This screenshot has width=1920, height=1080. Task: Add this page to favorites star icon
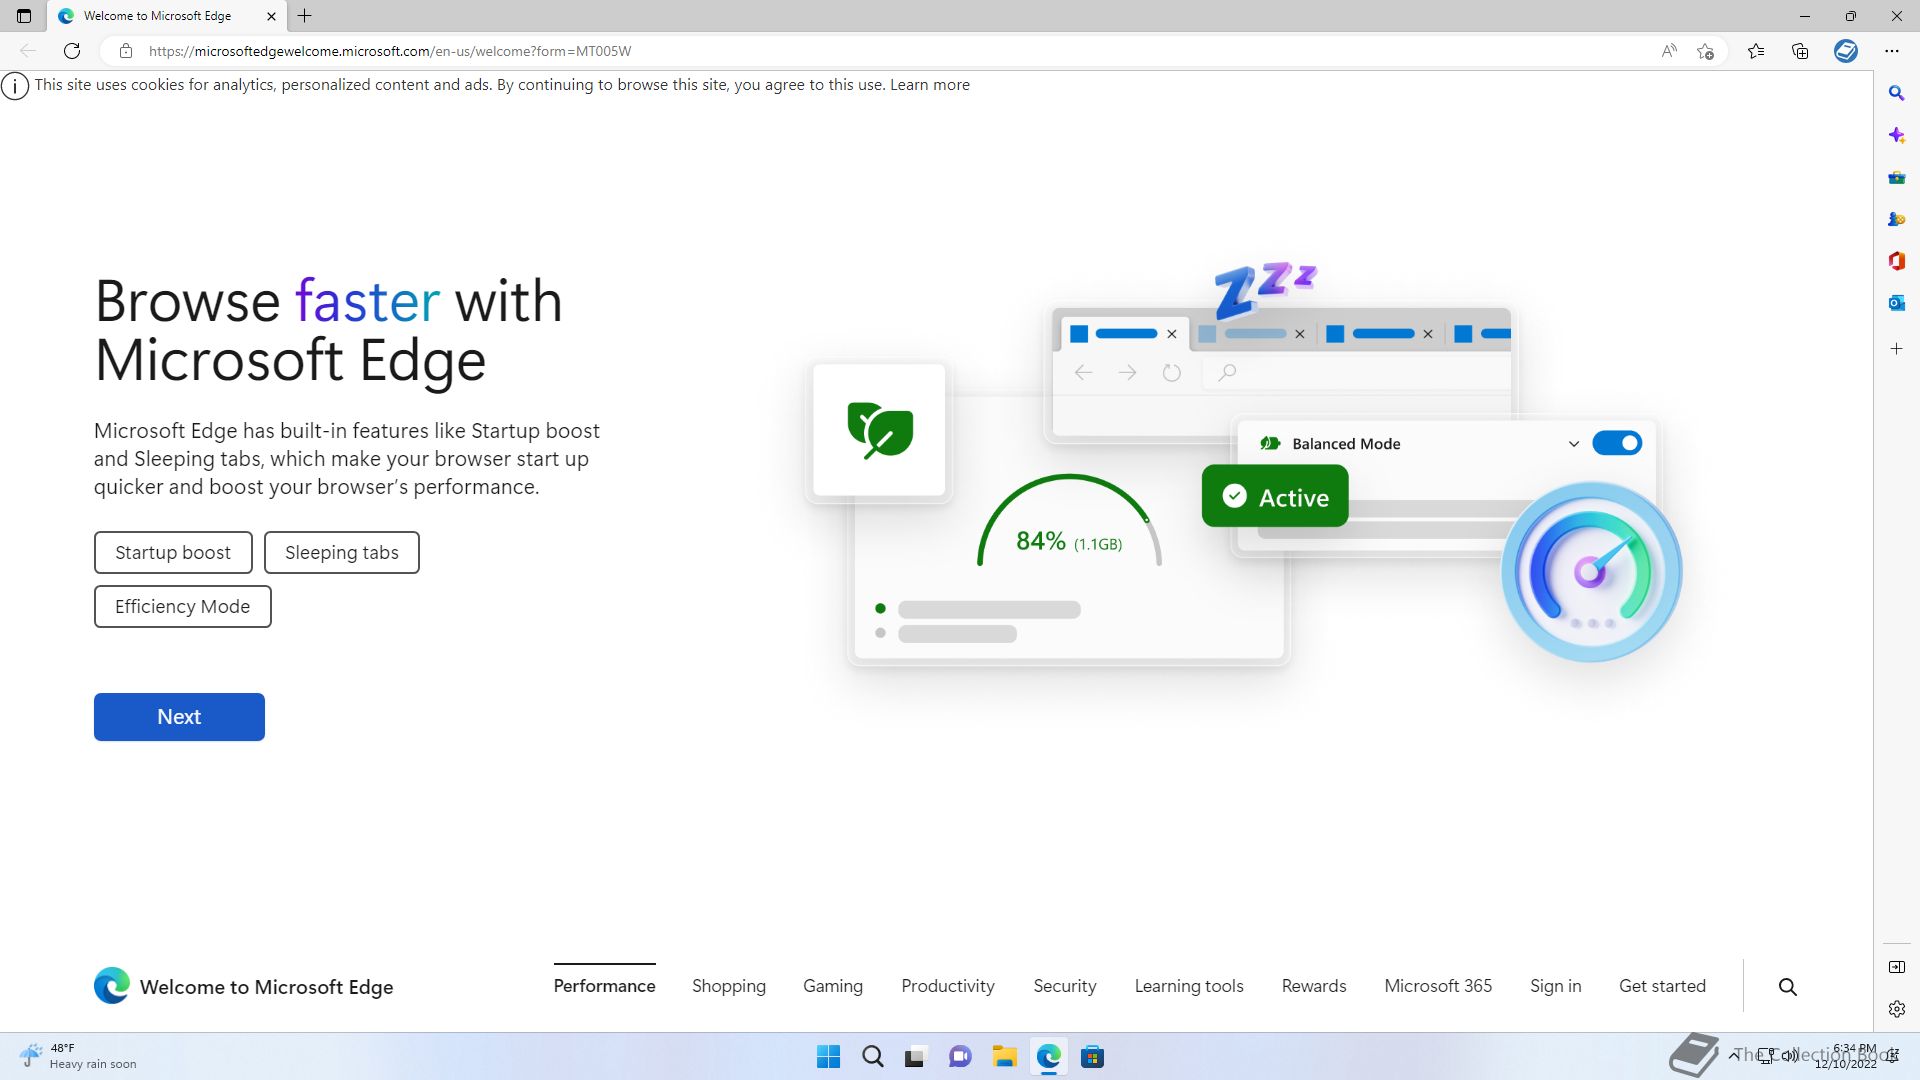point(1706,51)
